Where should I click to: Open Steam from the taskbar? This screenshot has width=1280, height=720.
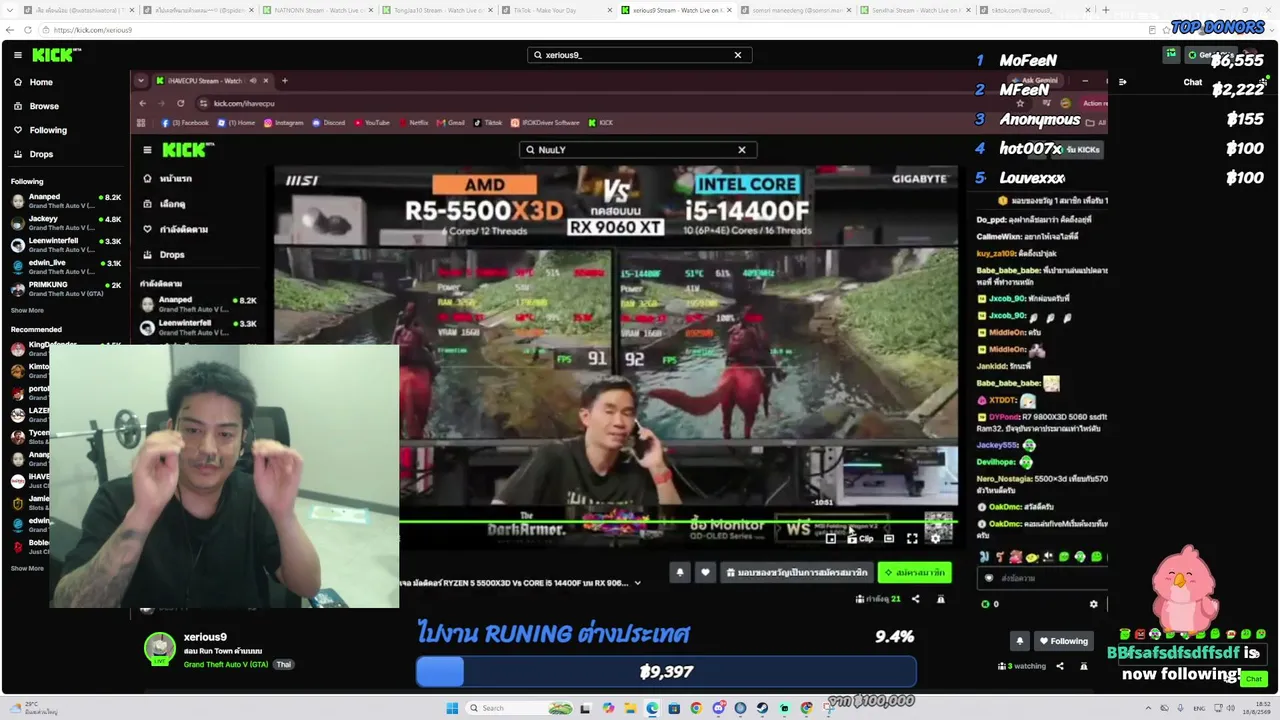click(762, 708)
